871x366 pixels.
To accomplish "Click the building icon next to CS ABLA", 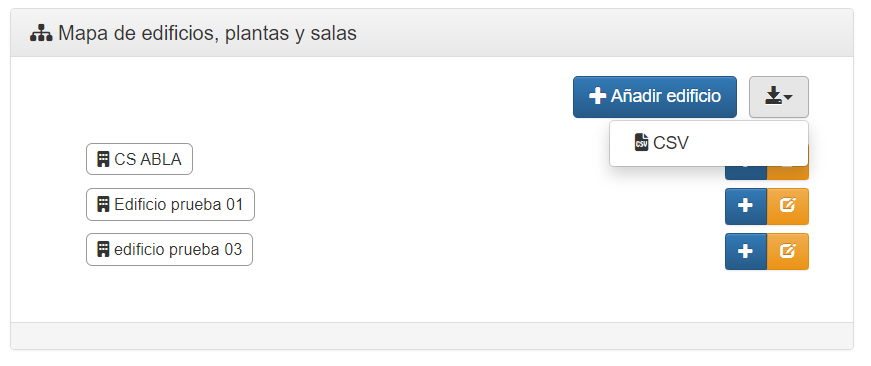I will tap(103, 159).
